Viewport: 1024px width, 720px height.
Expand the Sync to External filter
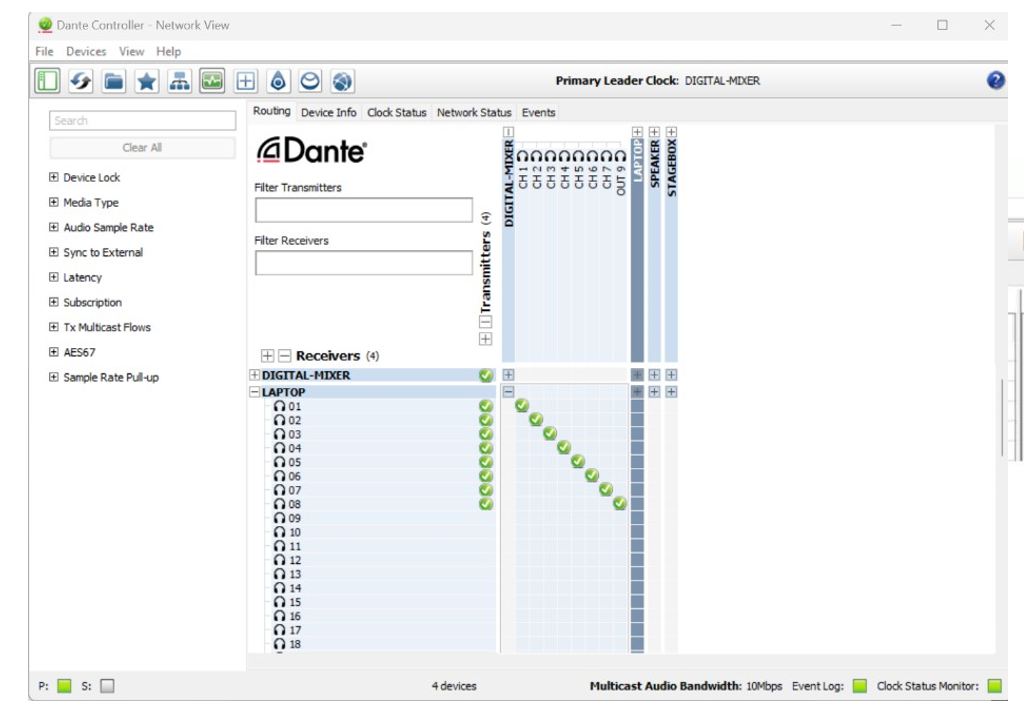click(x=54, y=252)
